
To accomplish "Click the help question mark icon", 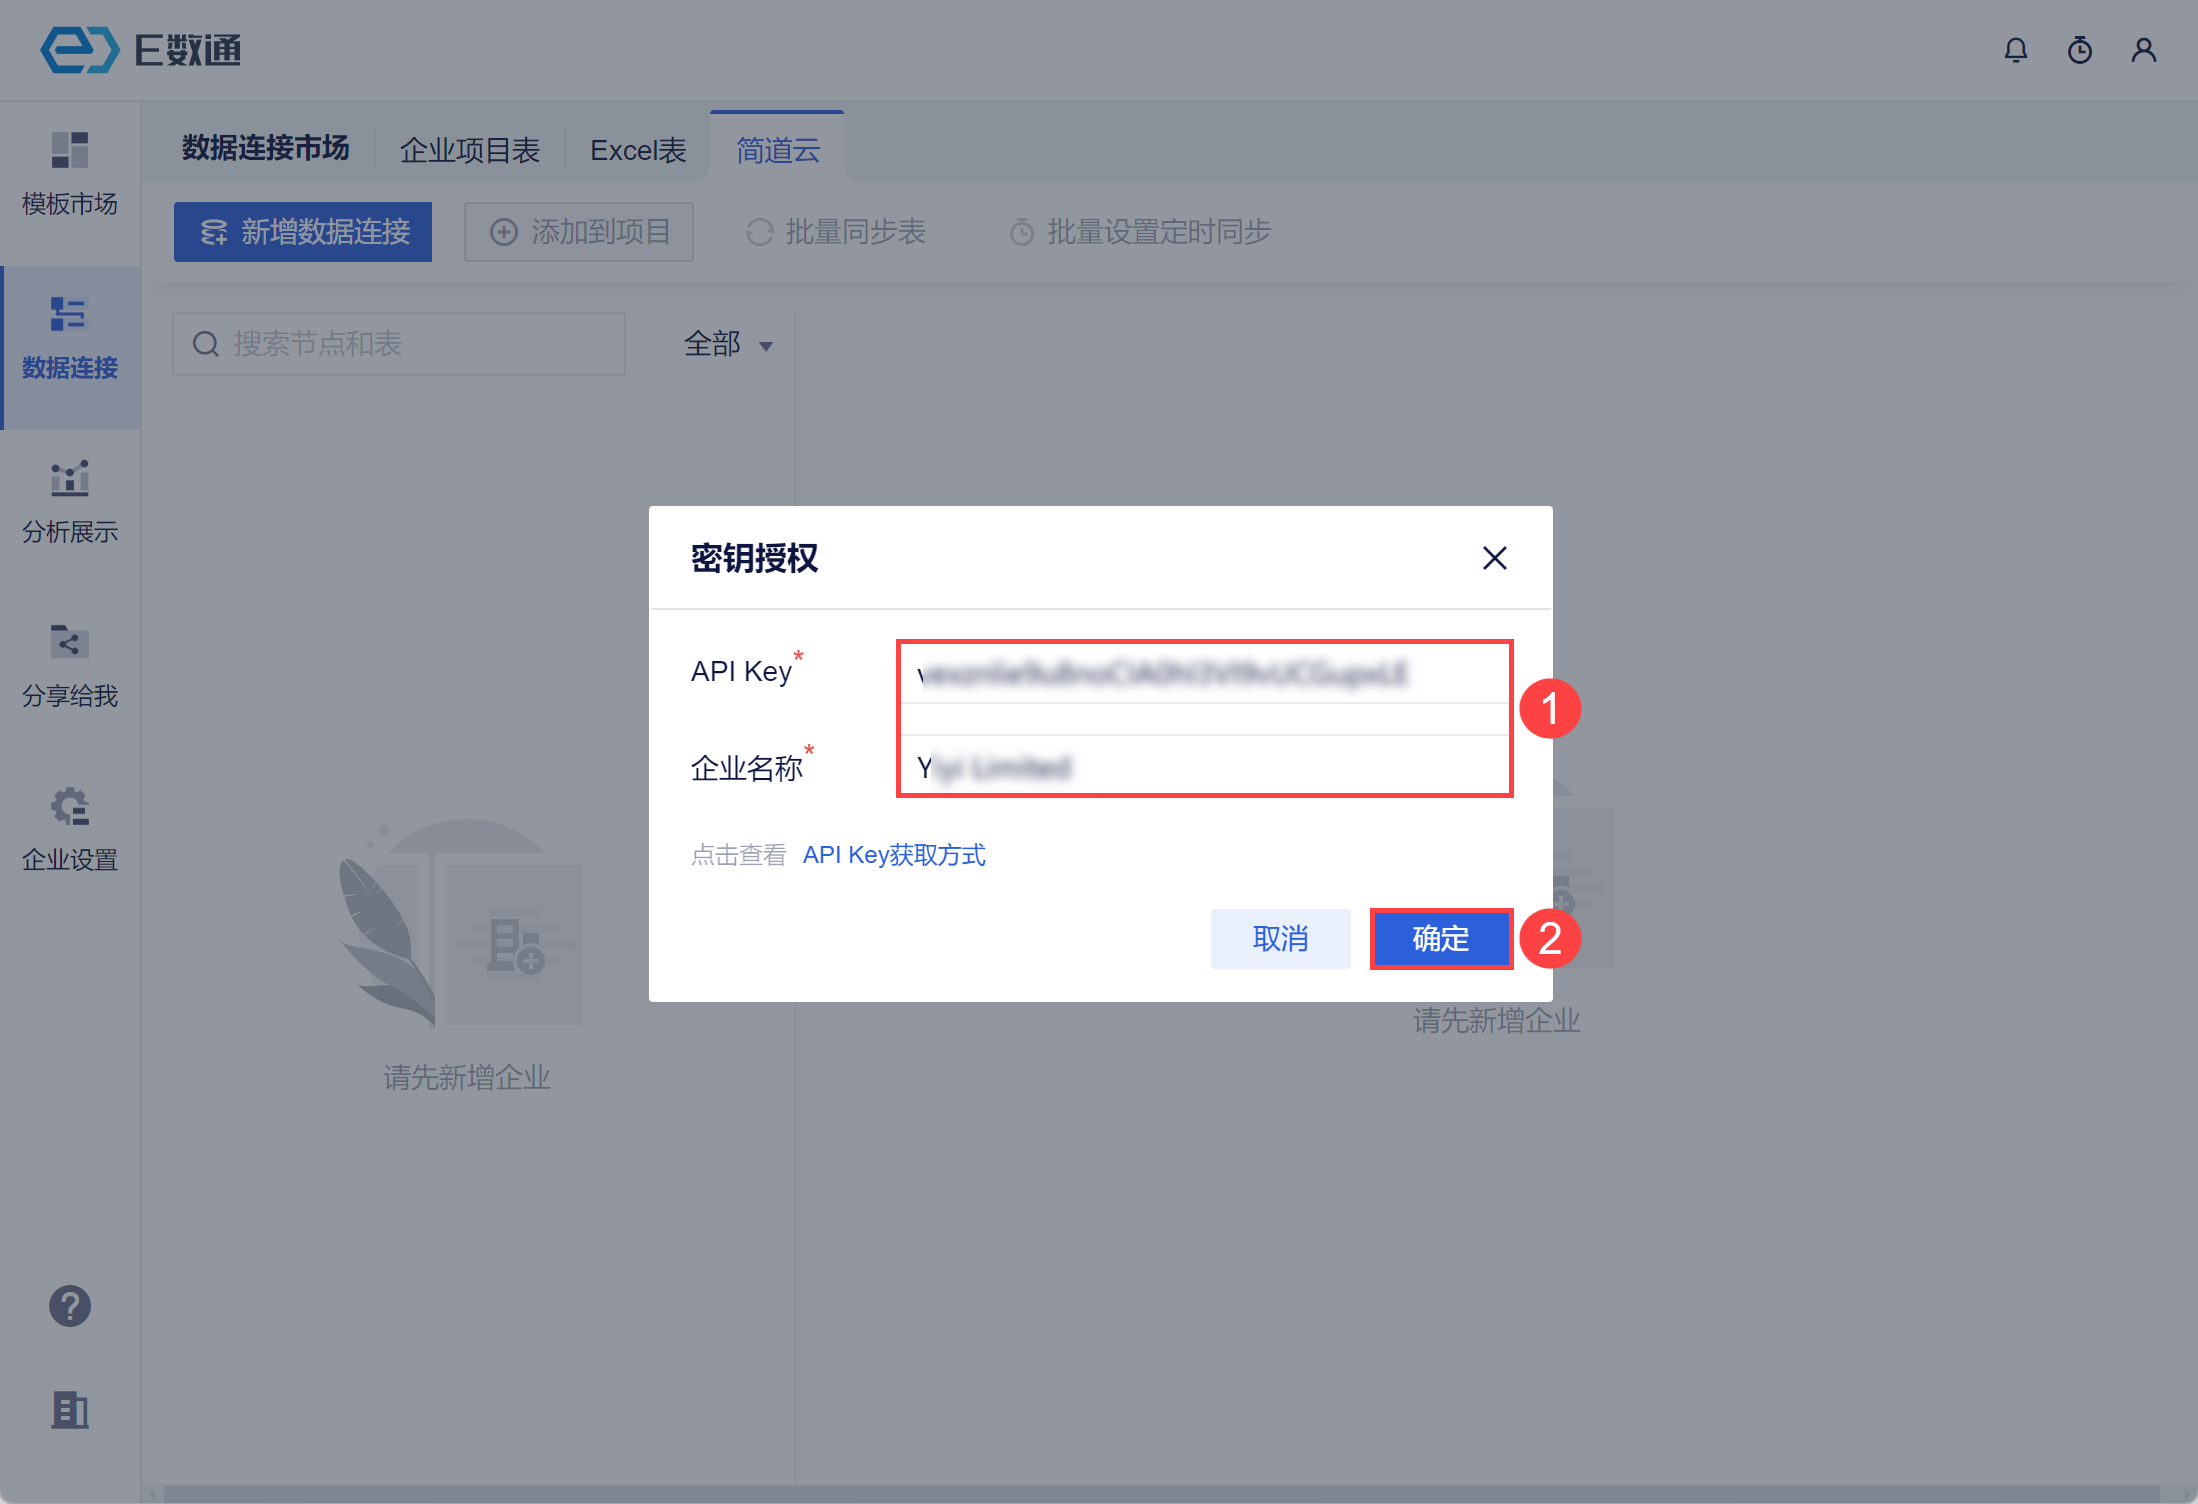I will point(70,1306).
